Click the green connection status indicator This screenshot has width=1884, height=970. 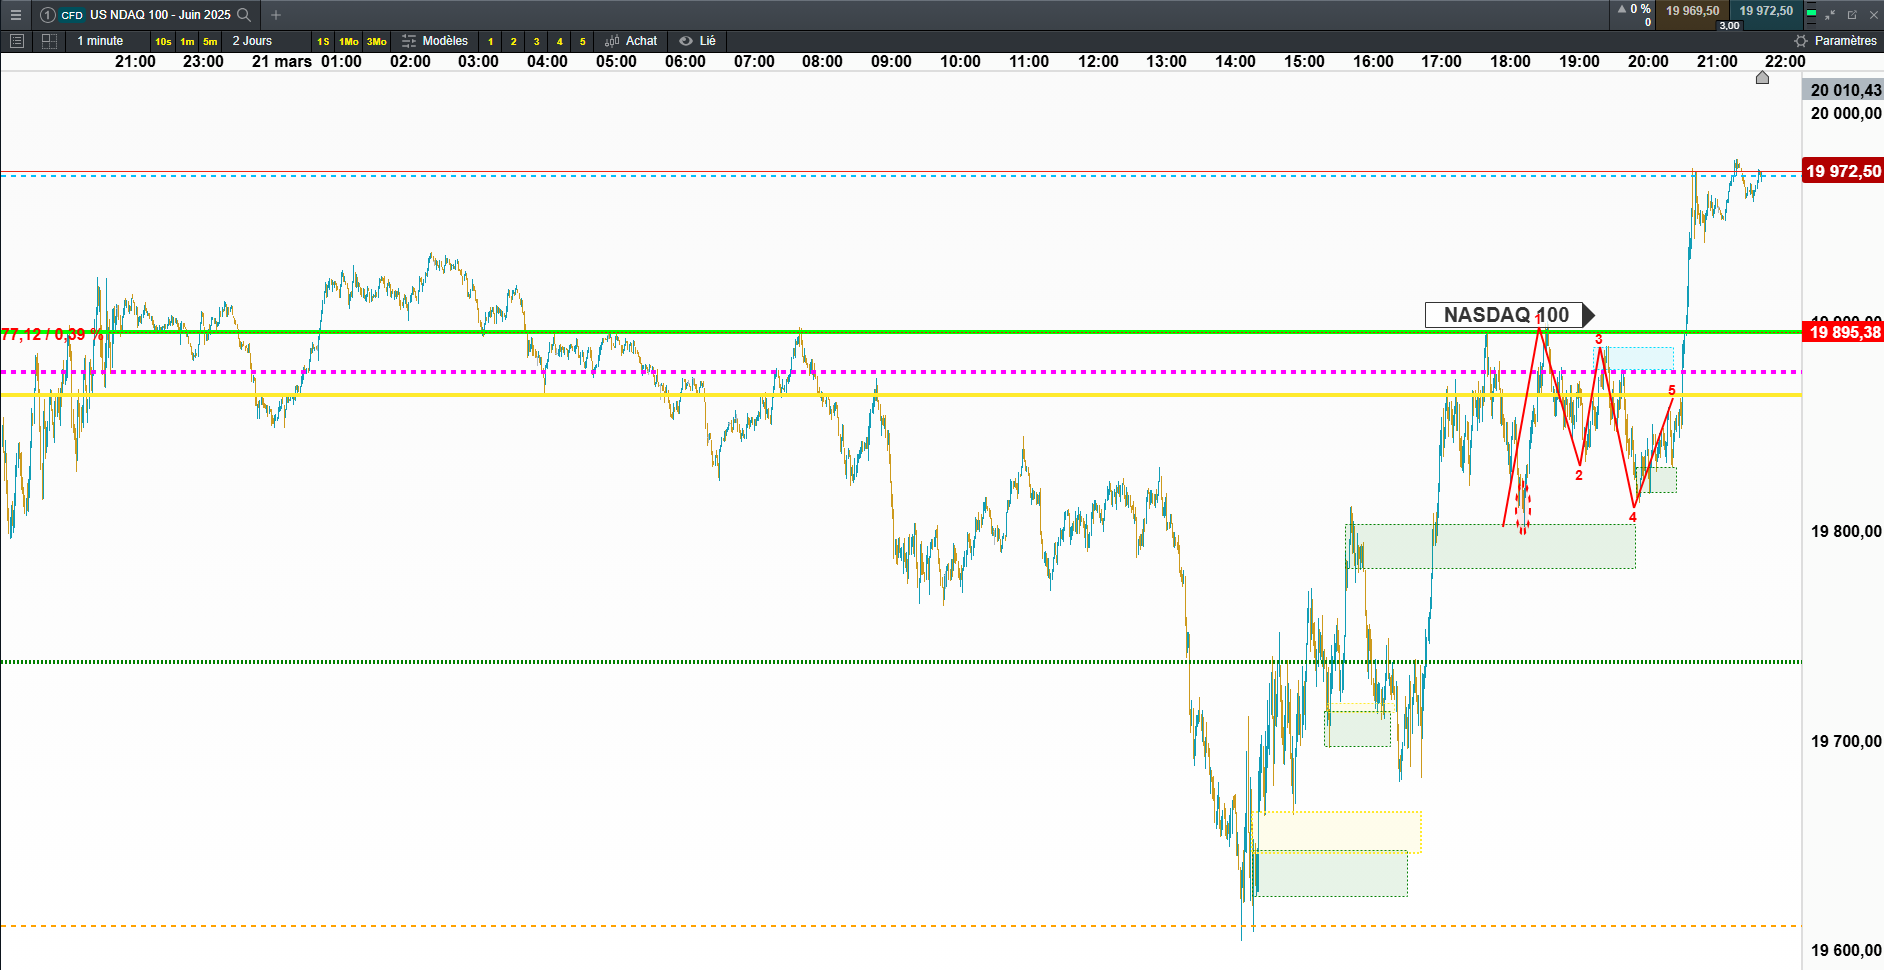point(1811,15)
